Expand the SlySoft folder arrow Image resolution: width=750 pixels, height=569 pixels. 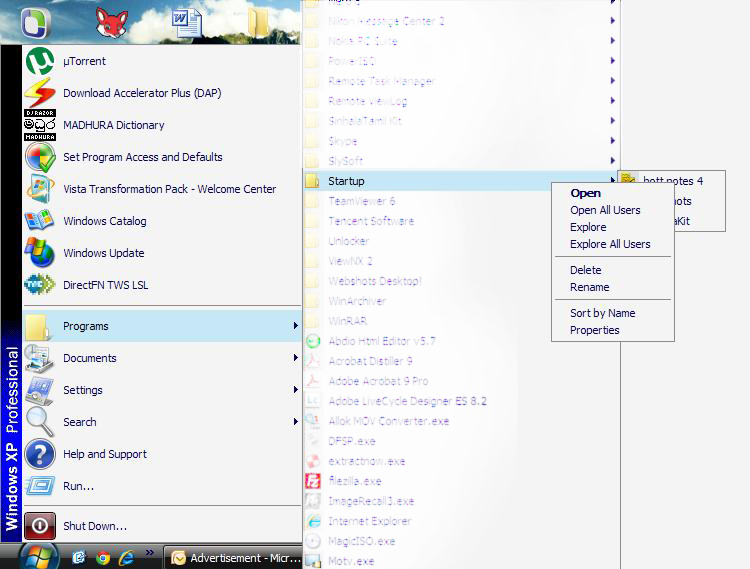pyautogui.click(x=613, y=161)
